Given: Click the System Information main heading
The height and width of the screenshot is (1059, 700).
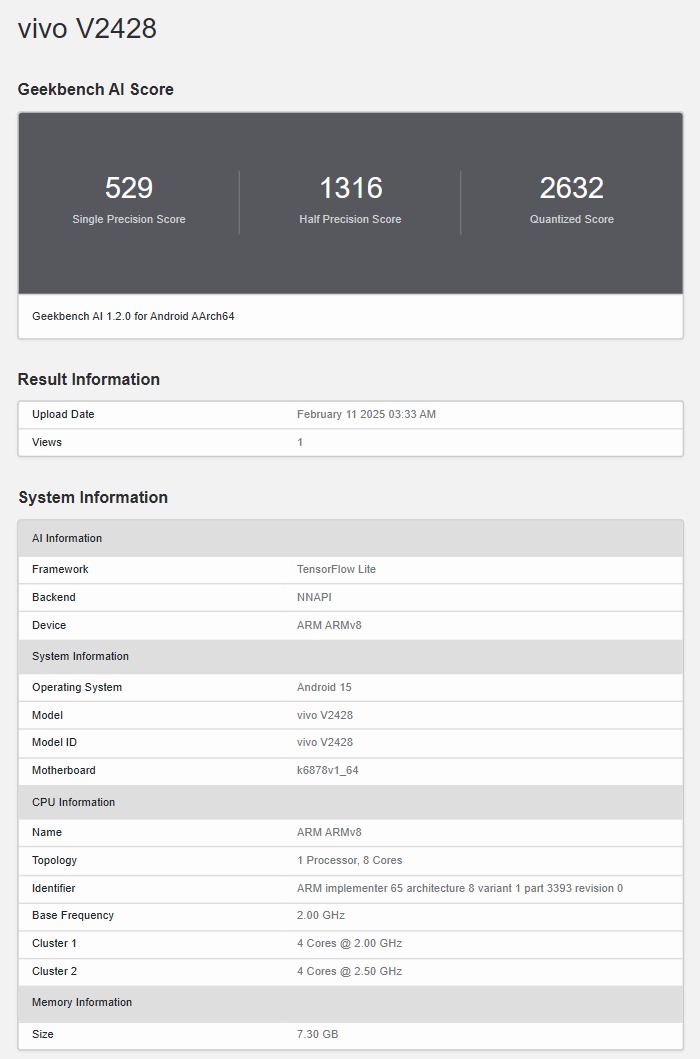Looking at the screenshot, I should click(x=92, y=497).
